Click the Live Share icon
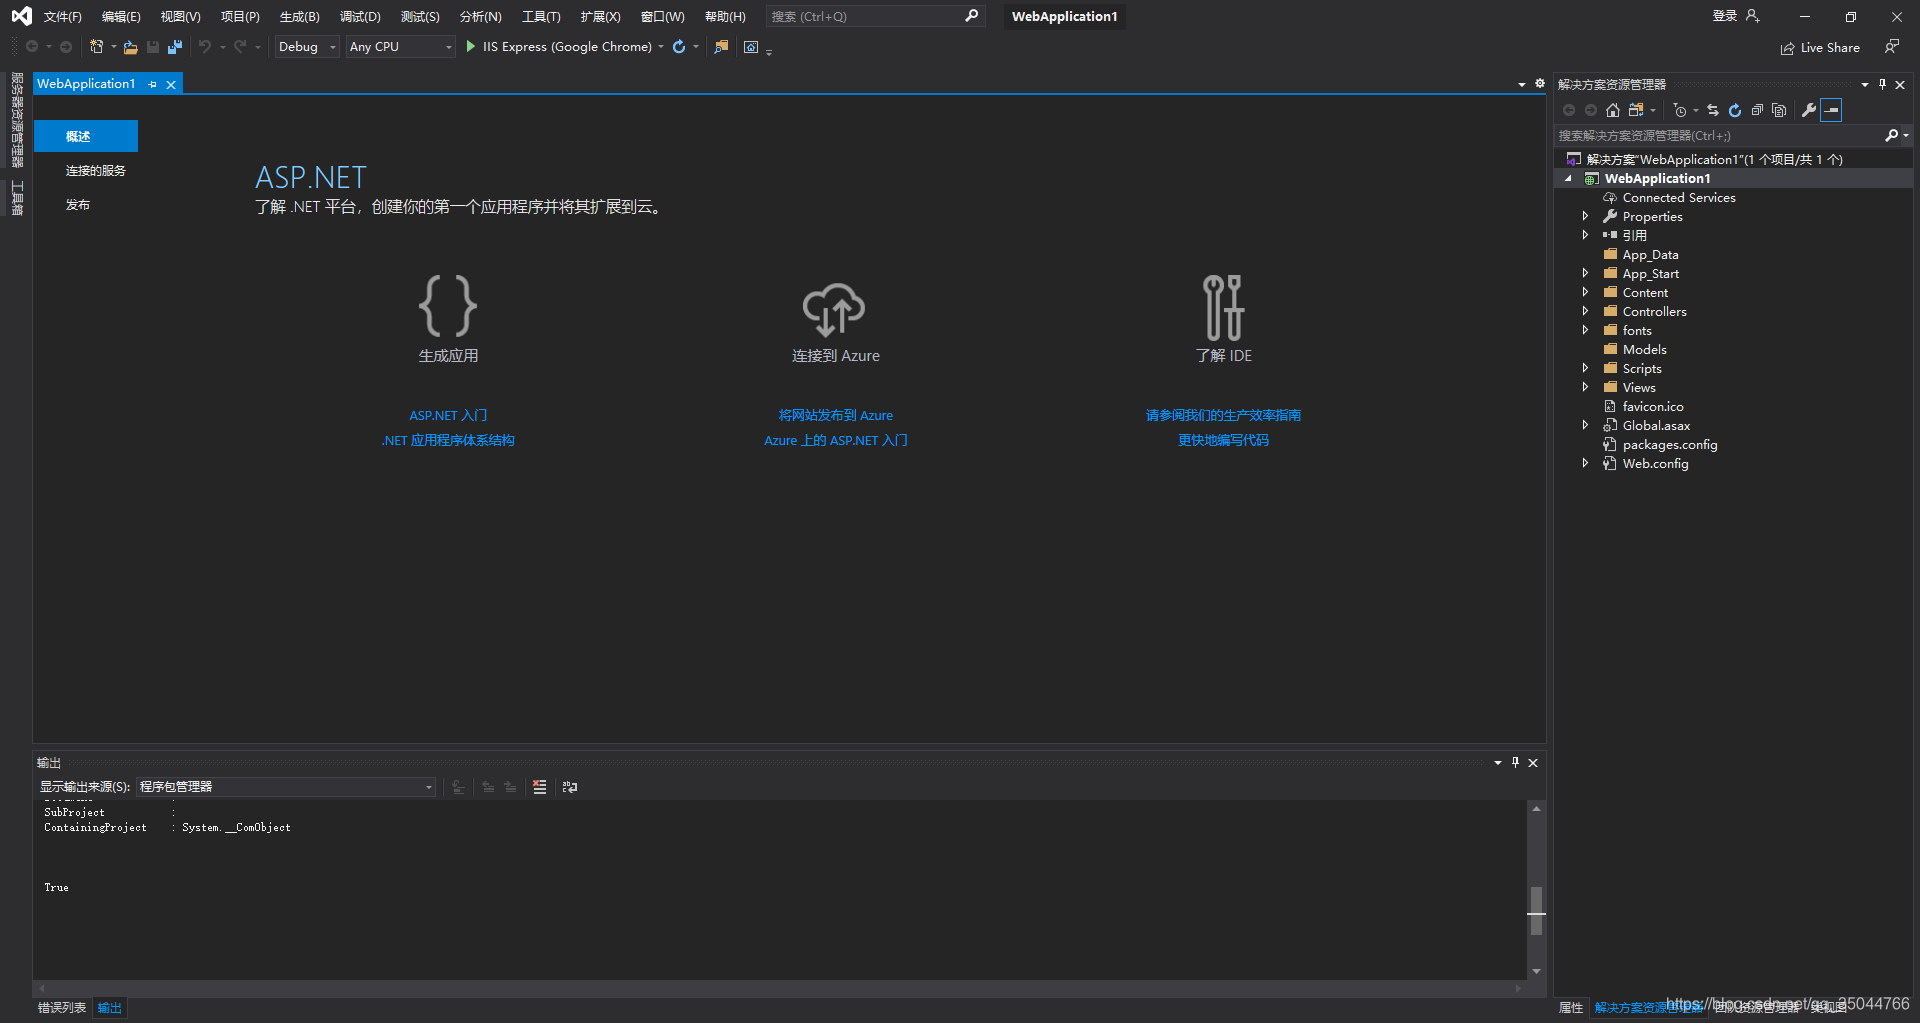Viewport: 1920px width, 1023px height. tap(1787, 48)
